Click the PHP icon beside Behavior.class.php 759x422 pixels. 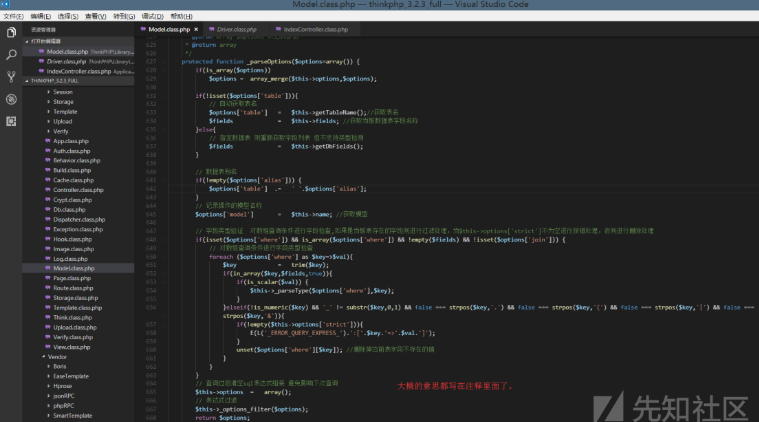coord(48,160)
